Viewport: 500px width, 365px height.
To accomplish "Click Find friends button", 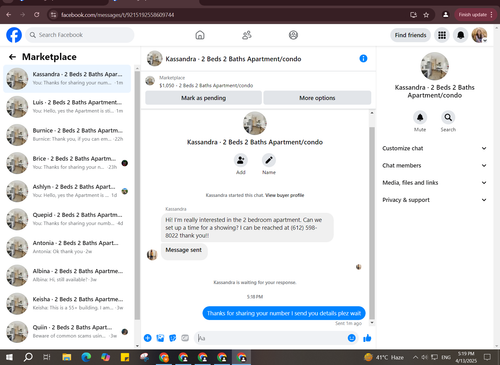I will (410, 35).
